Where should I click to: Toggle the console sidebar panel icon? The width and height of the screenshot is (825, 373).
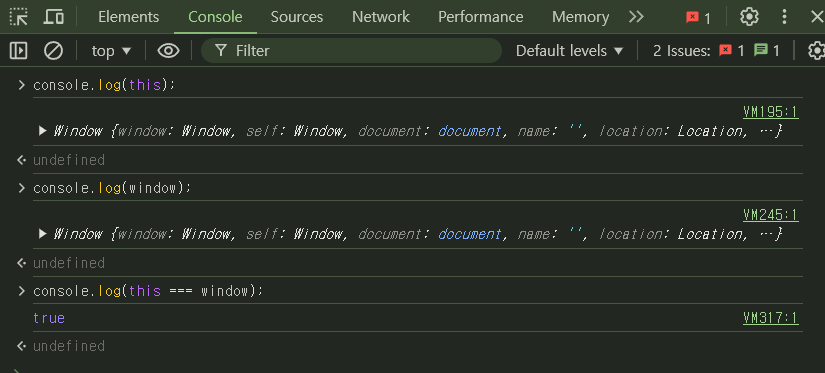coord(18,51)
